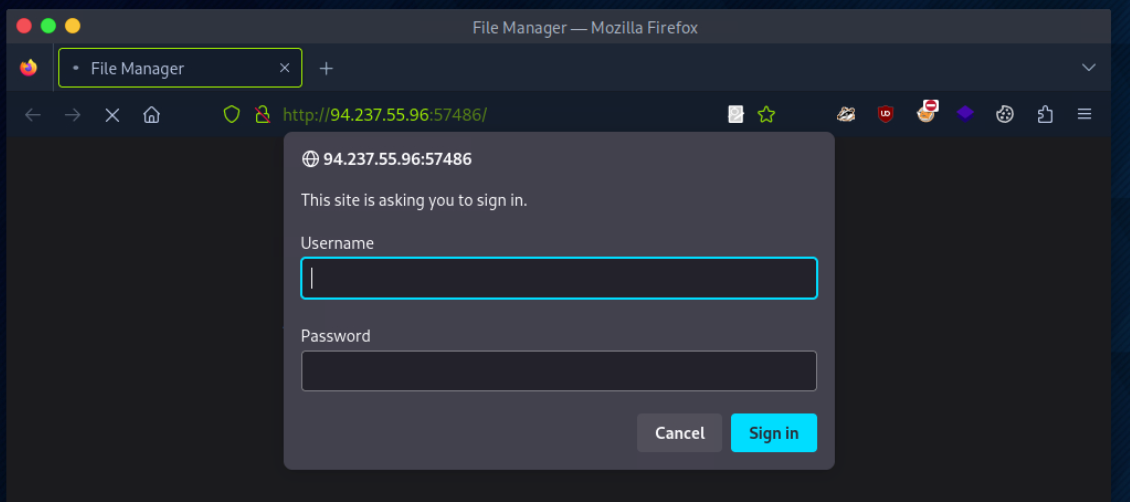
Task: Click the uBlock Origin extension icon
Action: pos(885,115)
